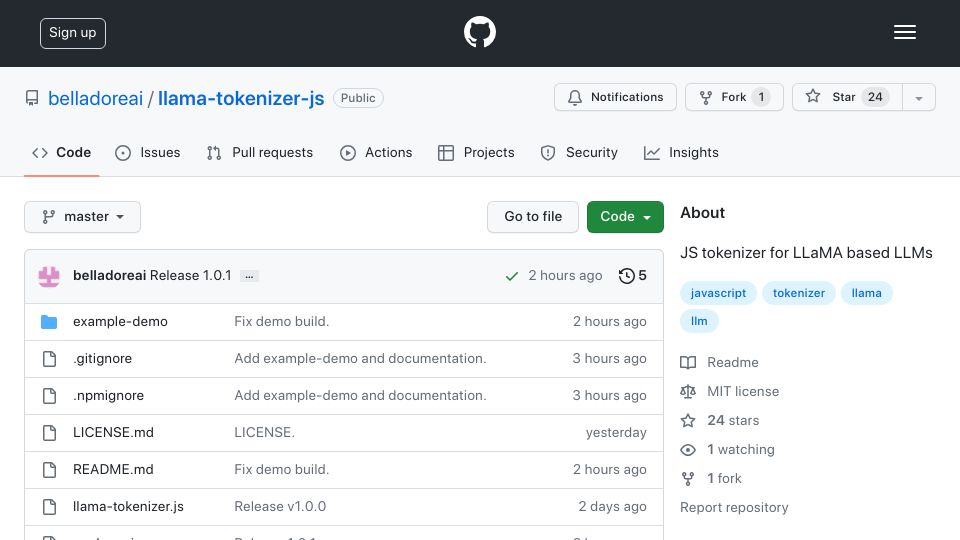
Task: Star the repository using the Star button
Action: [x=847, y=97]
